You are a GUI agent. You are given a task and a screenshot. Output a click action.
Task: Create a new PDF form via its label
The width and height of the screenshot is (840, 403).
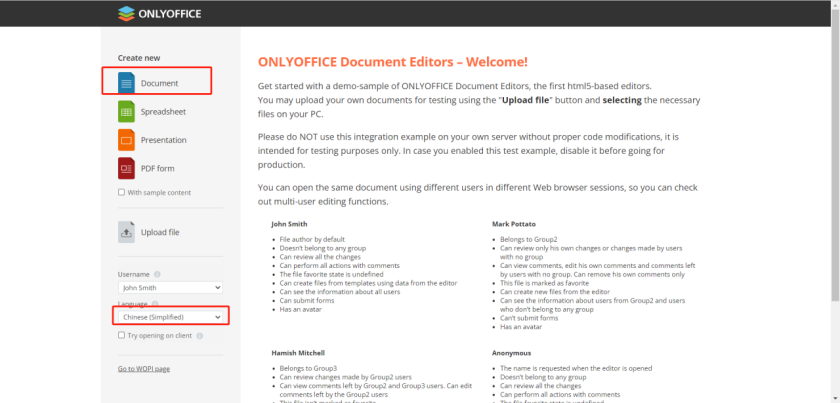tap(158, 169)
